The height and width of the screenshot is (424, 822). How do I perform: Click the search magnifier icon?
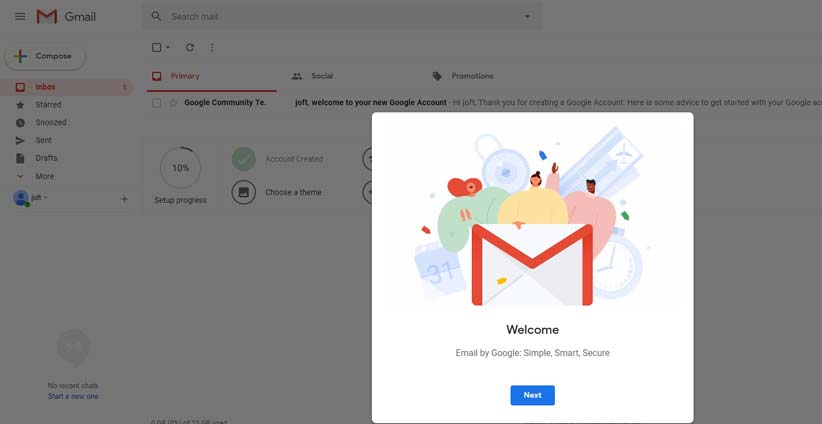[x=156, y=17]
